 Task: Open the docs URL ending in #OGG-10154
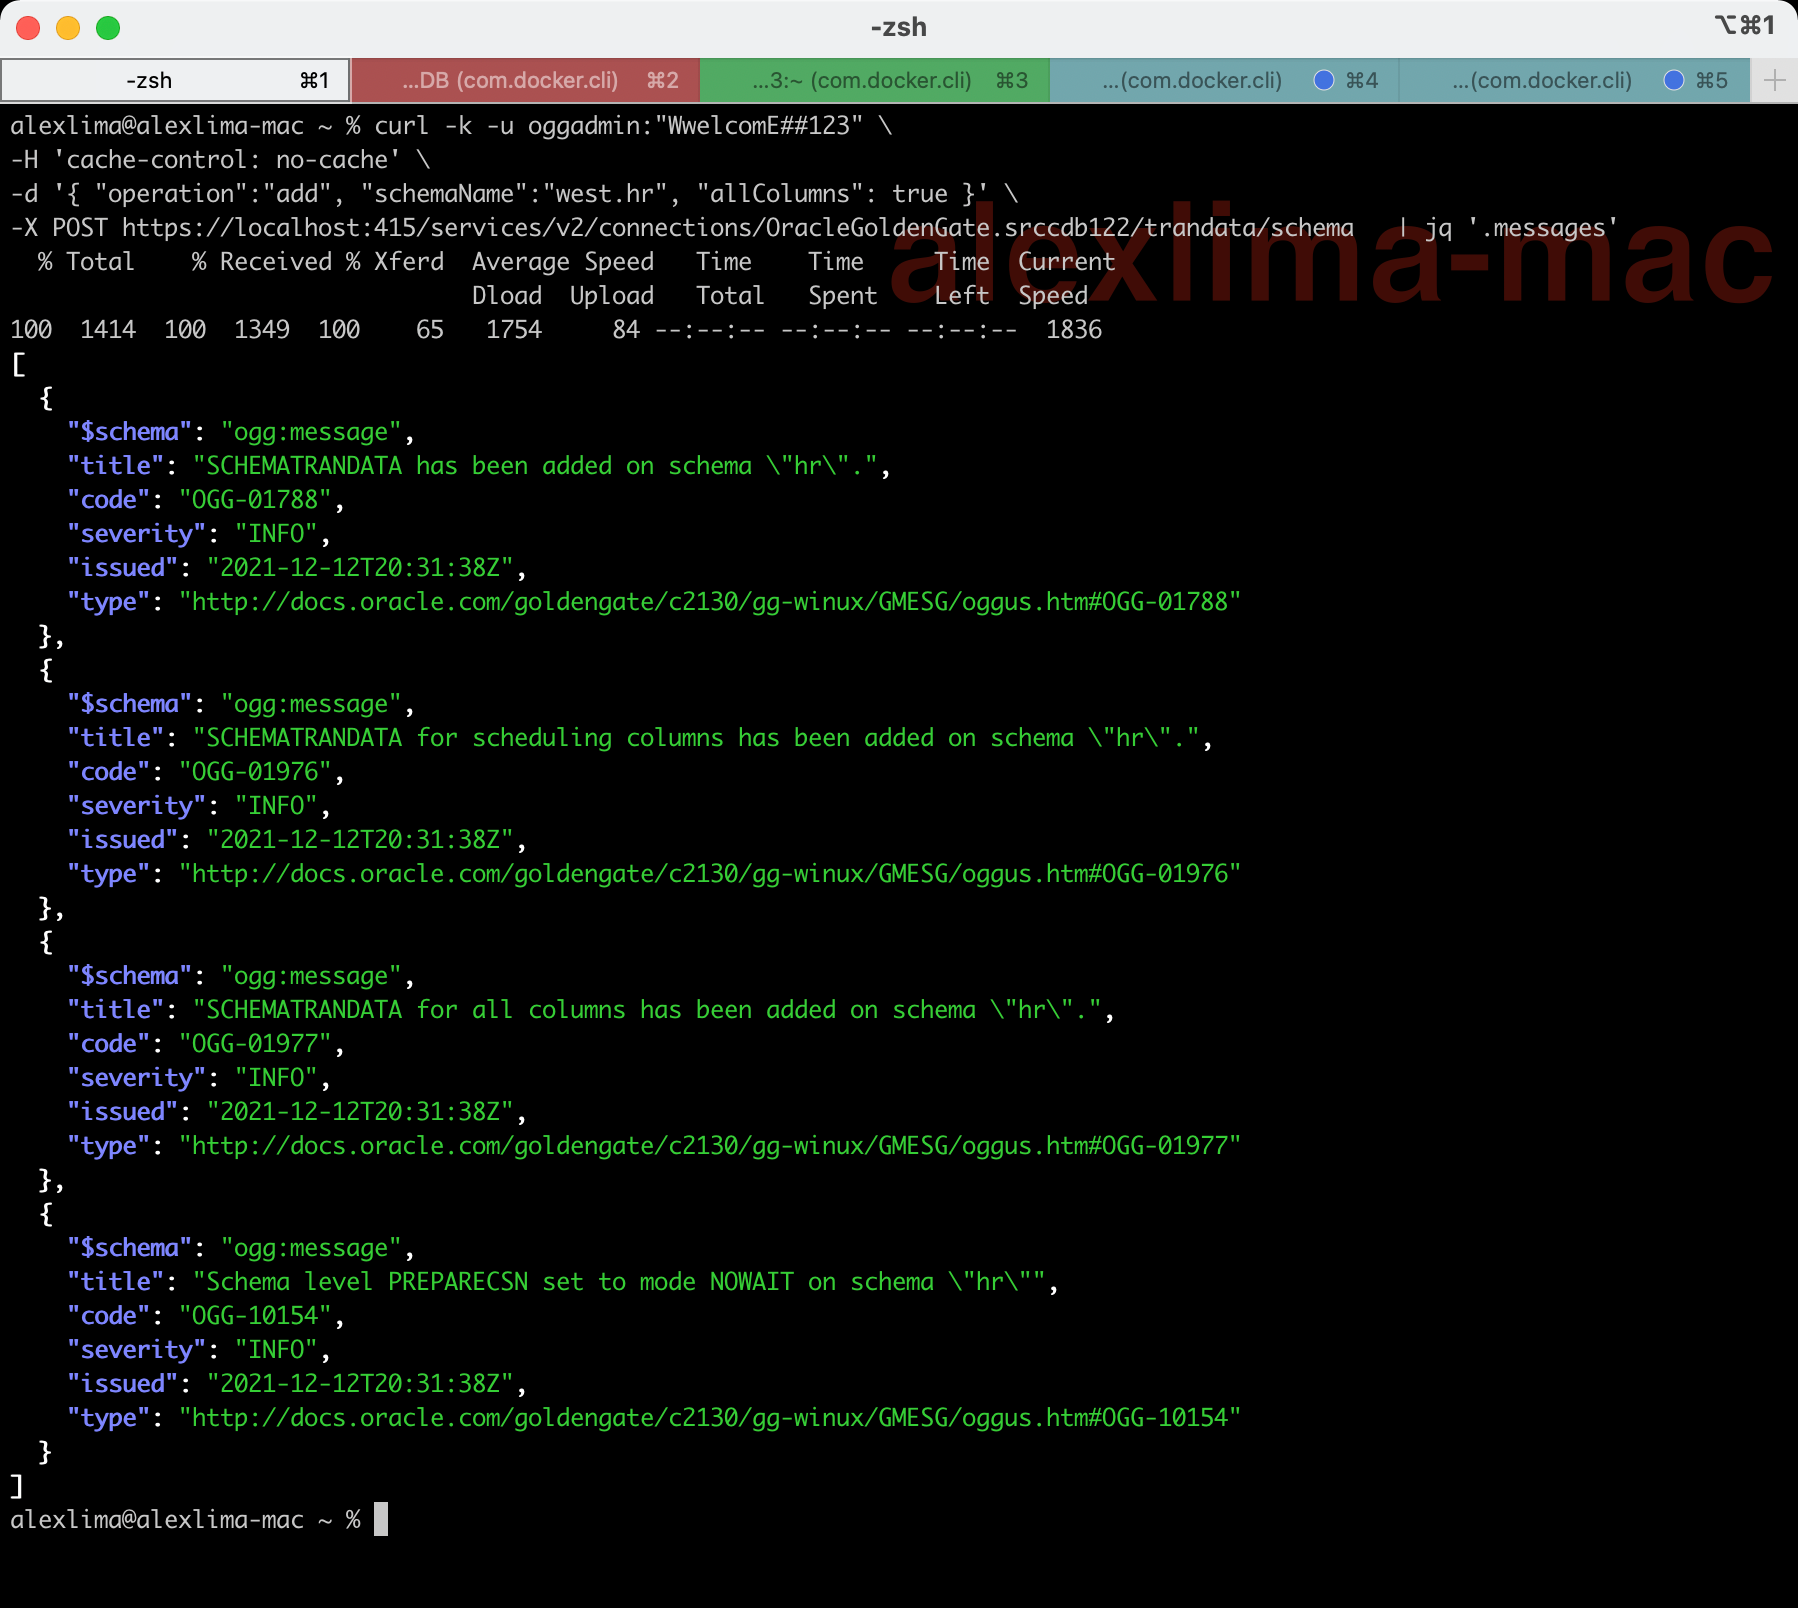[709, 1418]
